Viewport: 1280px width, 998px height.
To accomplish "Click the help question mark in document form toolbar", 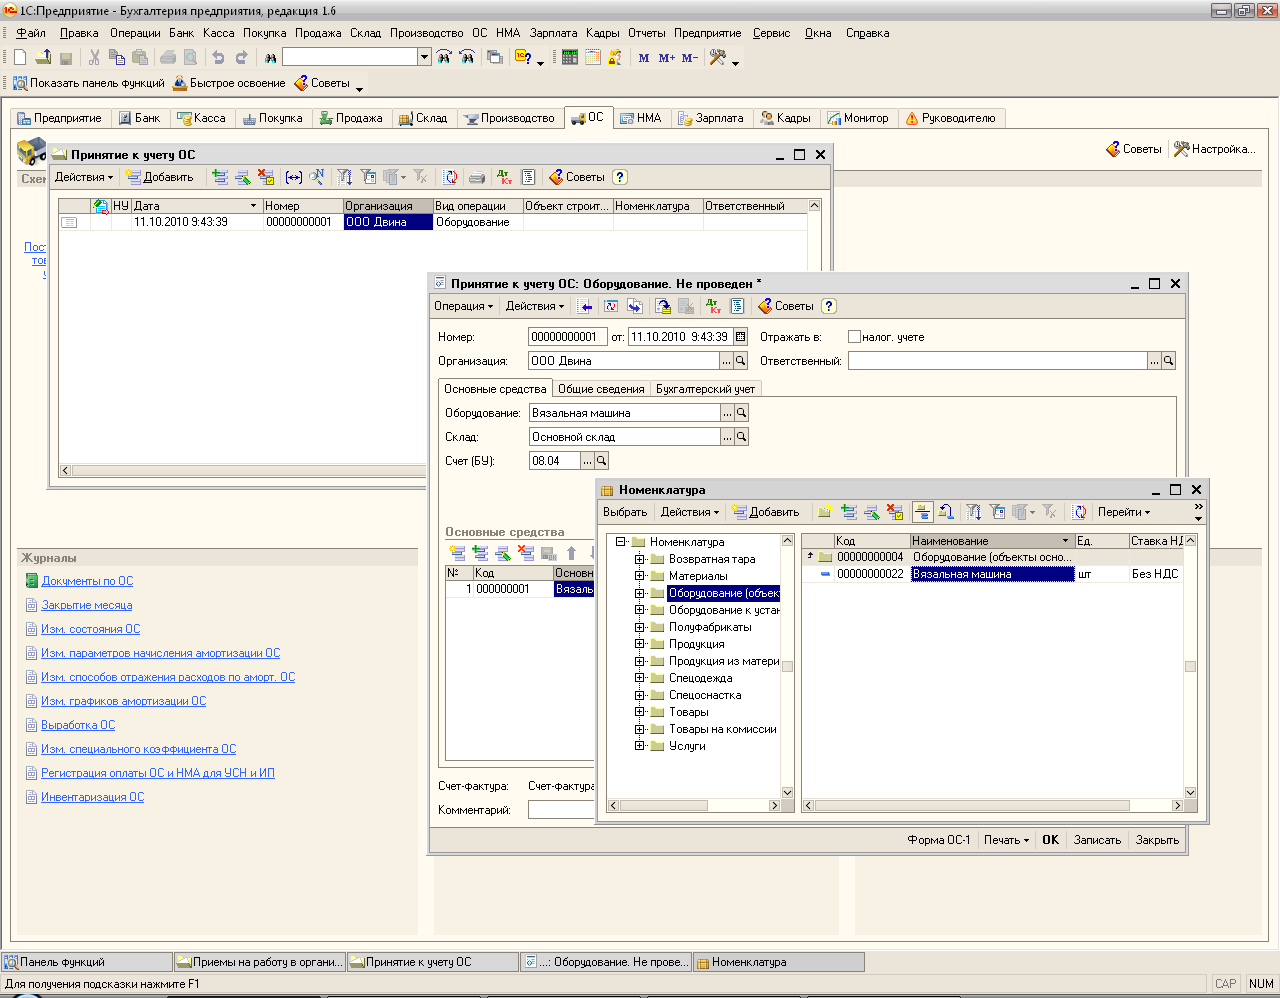I will (x=829, y=306).
